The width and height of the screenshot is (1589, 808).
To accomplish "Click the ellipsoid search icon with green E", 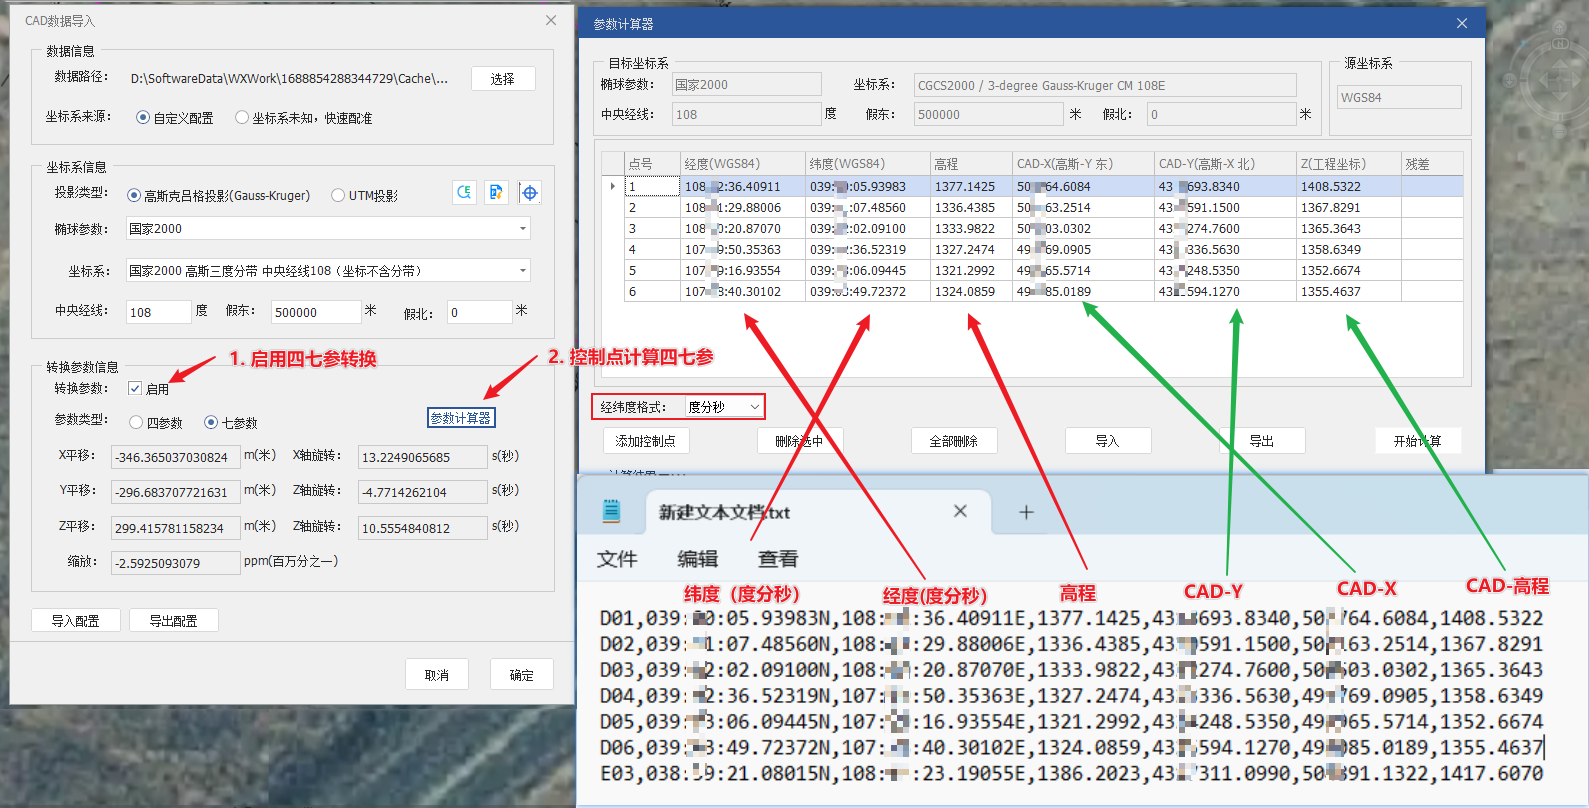I will pyautogui.click(x=464, y=192).
